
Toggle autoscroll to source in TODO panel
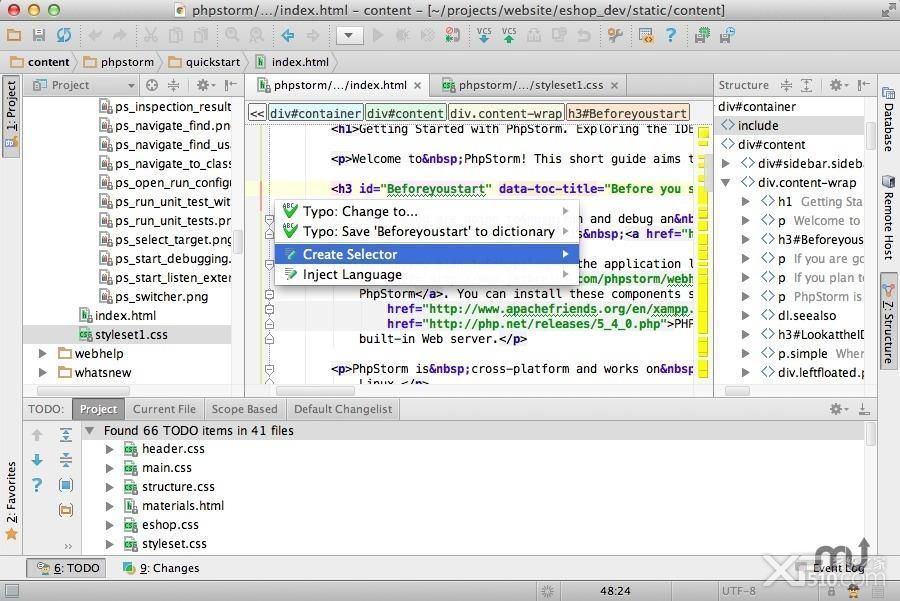66,485
